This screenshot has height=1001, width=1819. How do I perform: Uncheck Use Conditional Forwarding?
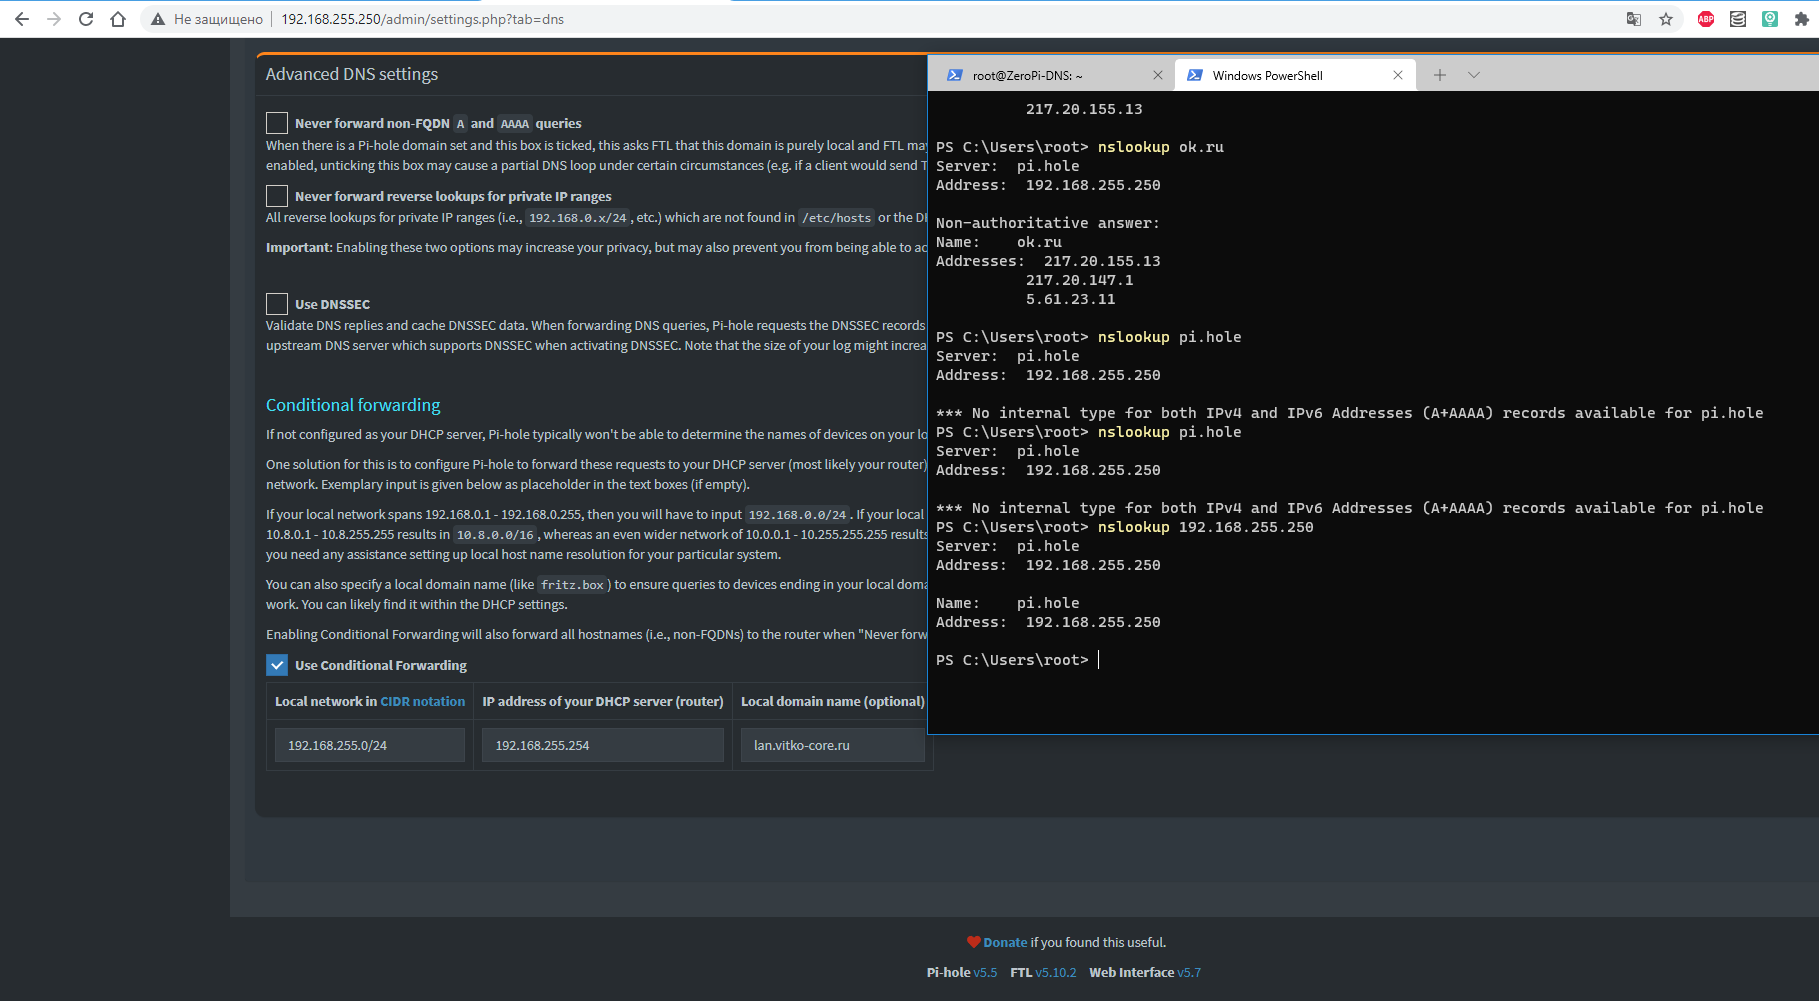tap(277, 665)
